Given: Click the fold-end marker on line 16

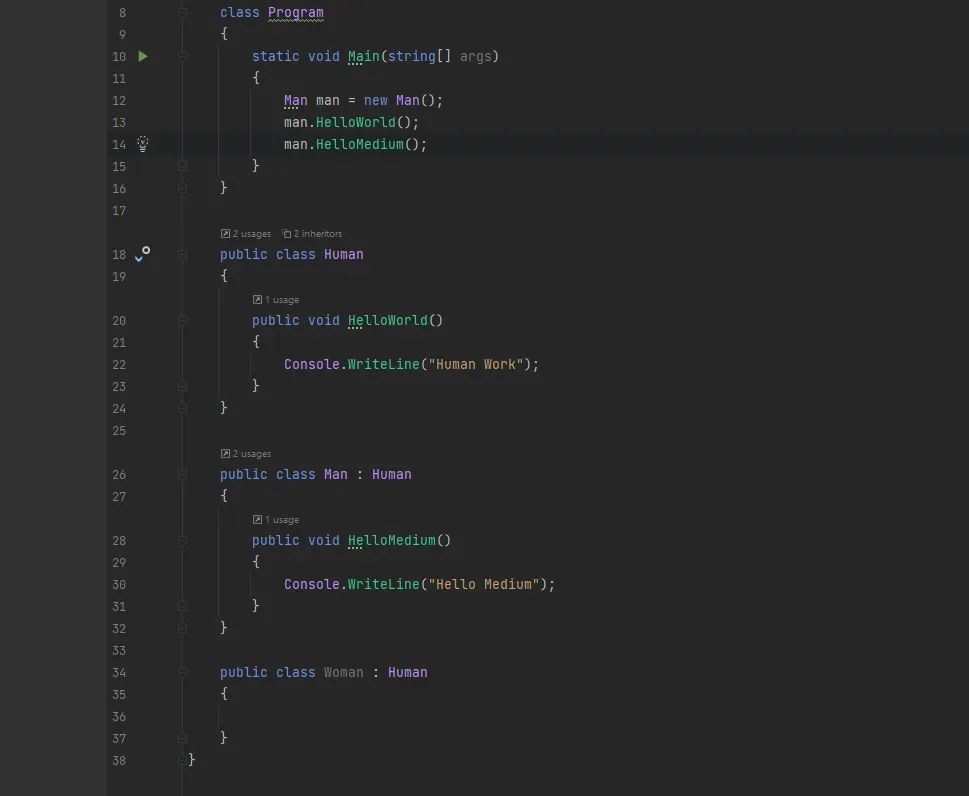Looking at the screenshot, I should pos(182,188).
